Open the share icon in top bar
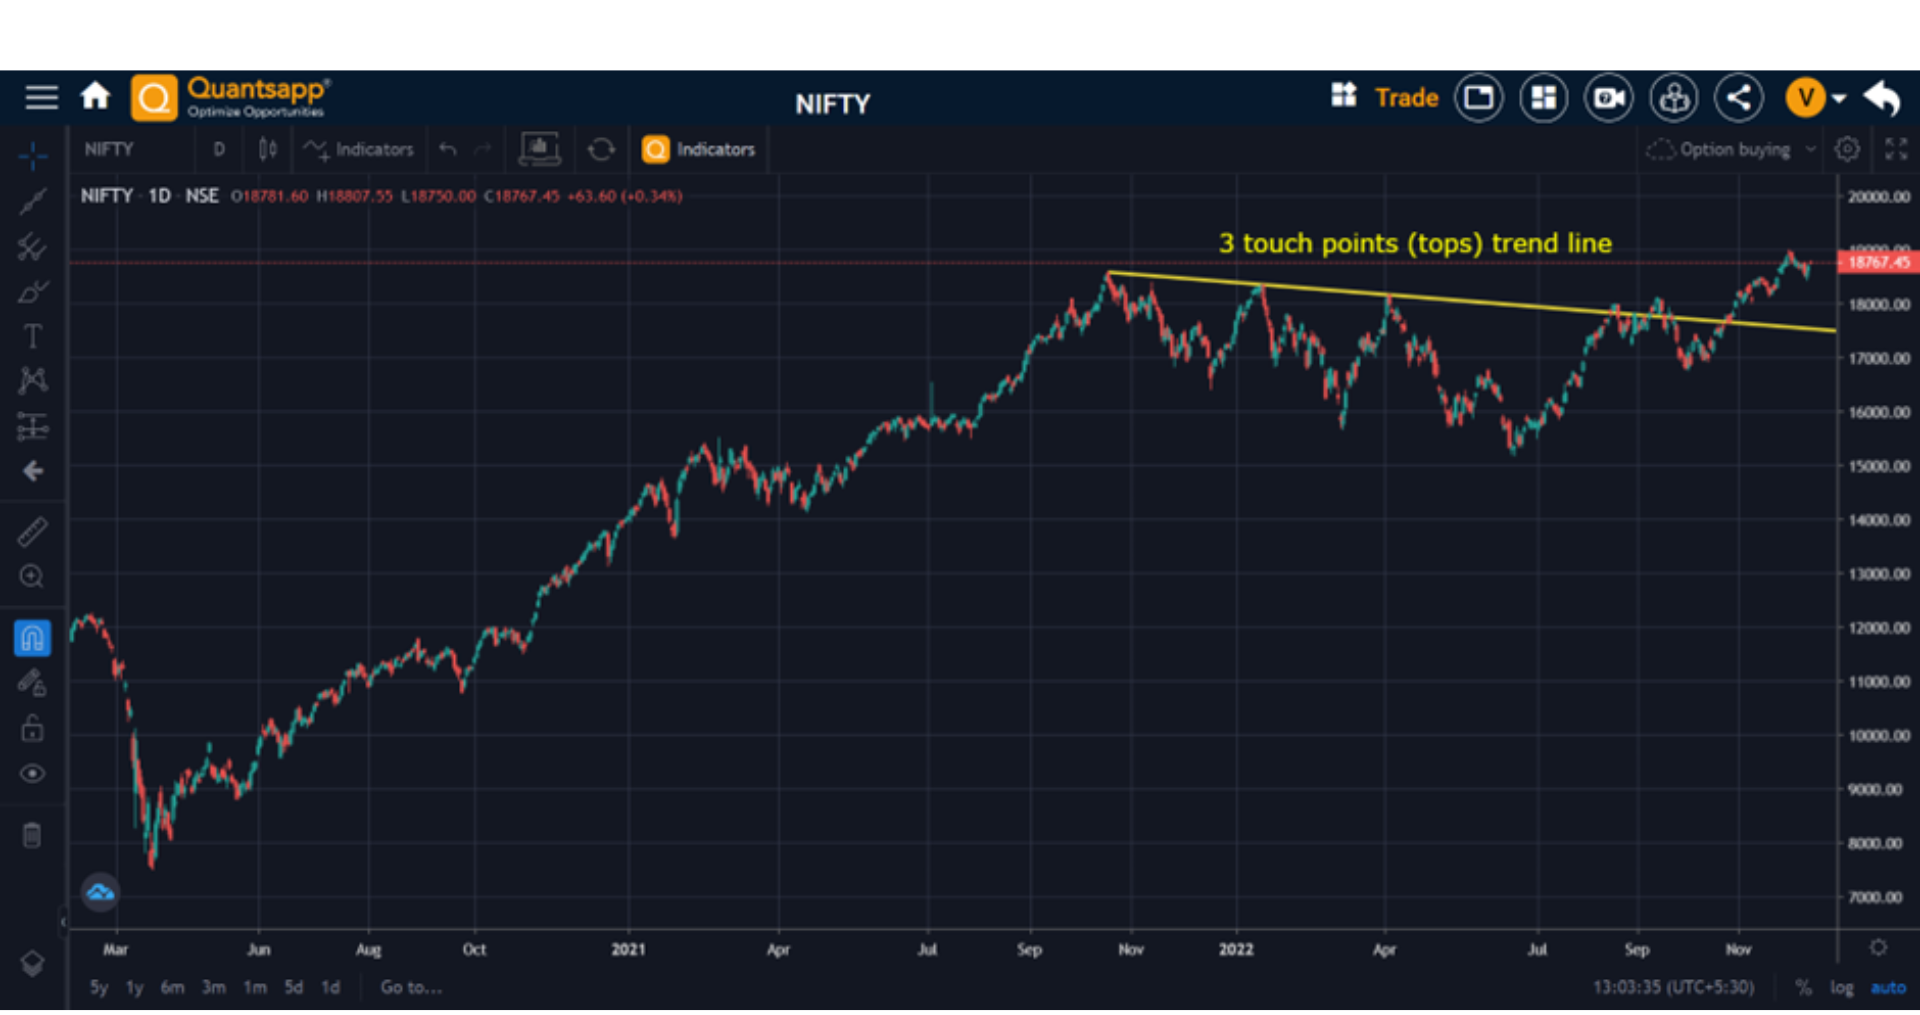The height and width of the screenshot is (1015, 1920). 1739,97
